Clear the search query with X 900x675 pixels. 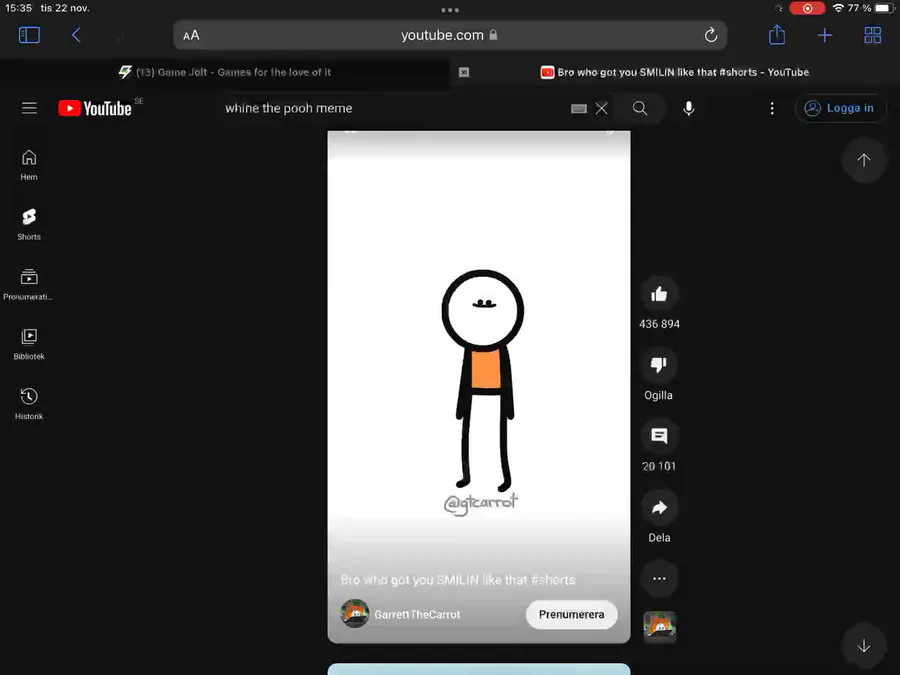601,108
